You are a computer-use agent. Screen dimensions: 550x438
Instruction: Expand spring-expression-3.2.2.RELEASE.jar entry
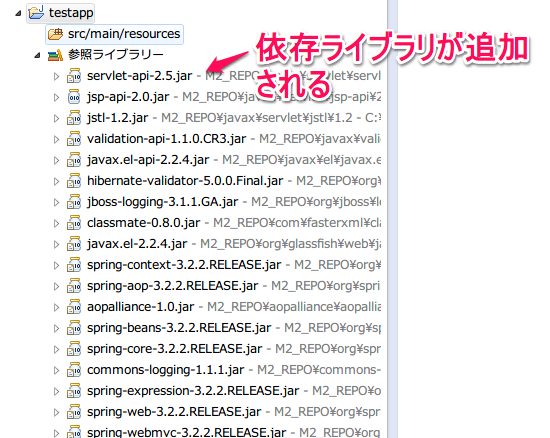[56, 392]
